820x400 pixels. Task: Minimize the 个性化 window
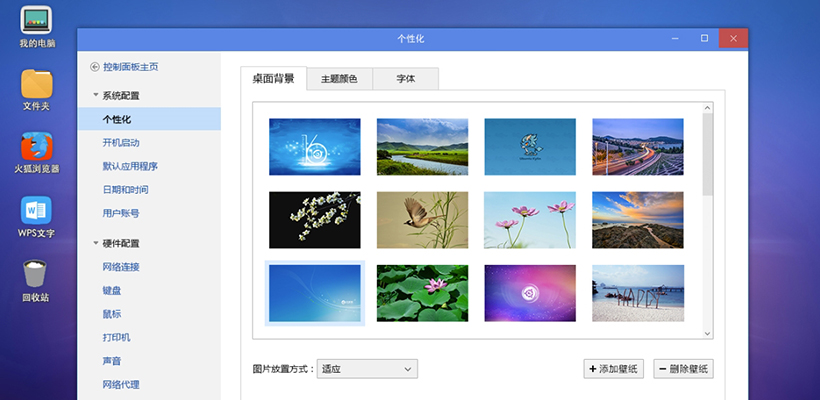click(676, 39)
